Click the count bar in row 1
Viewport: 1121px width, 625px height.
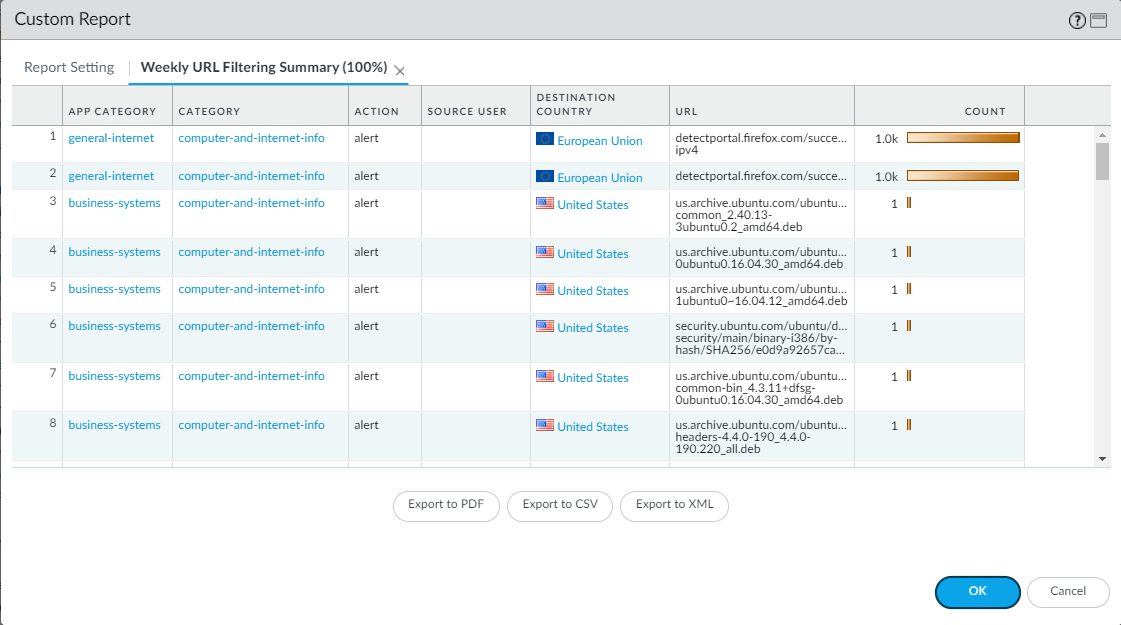(963, 138)
